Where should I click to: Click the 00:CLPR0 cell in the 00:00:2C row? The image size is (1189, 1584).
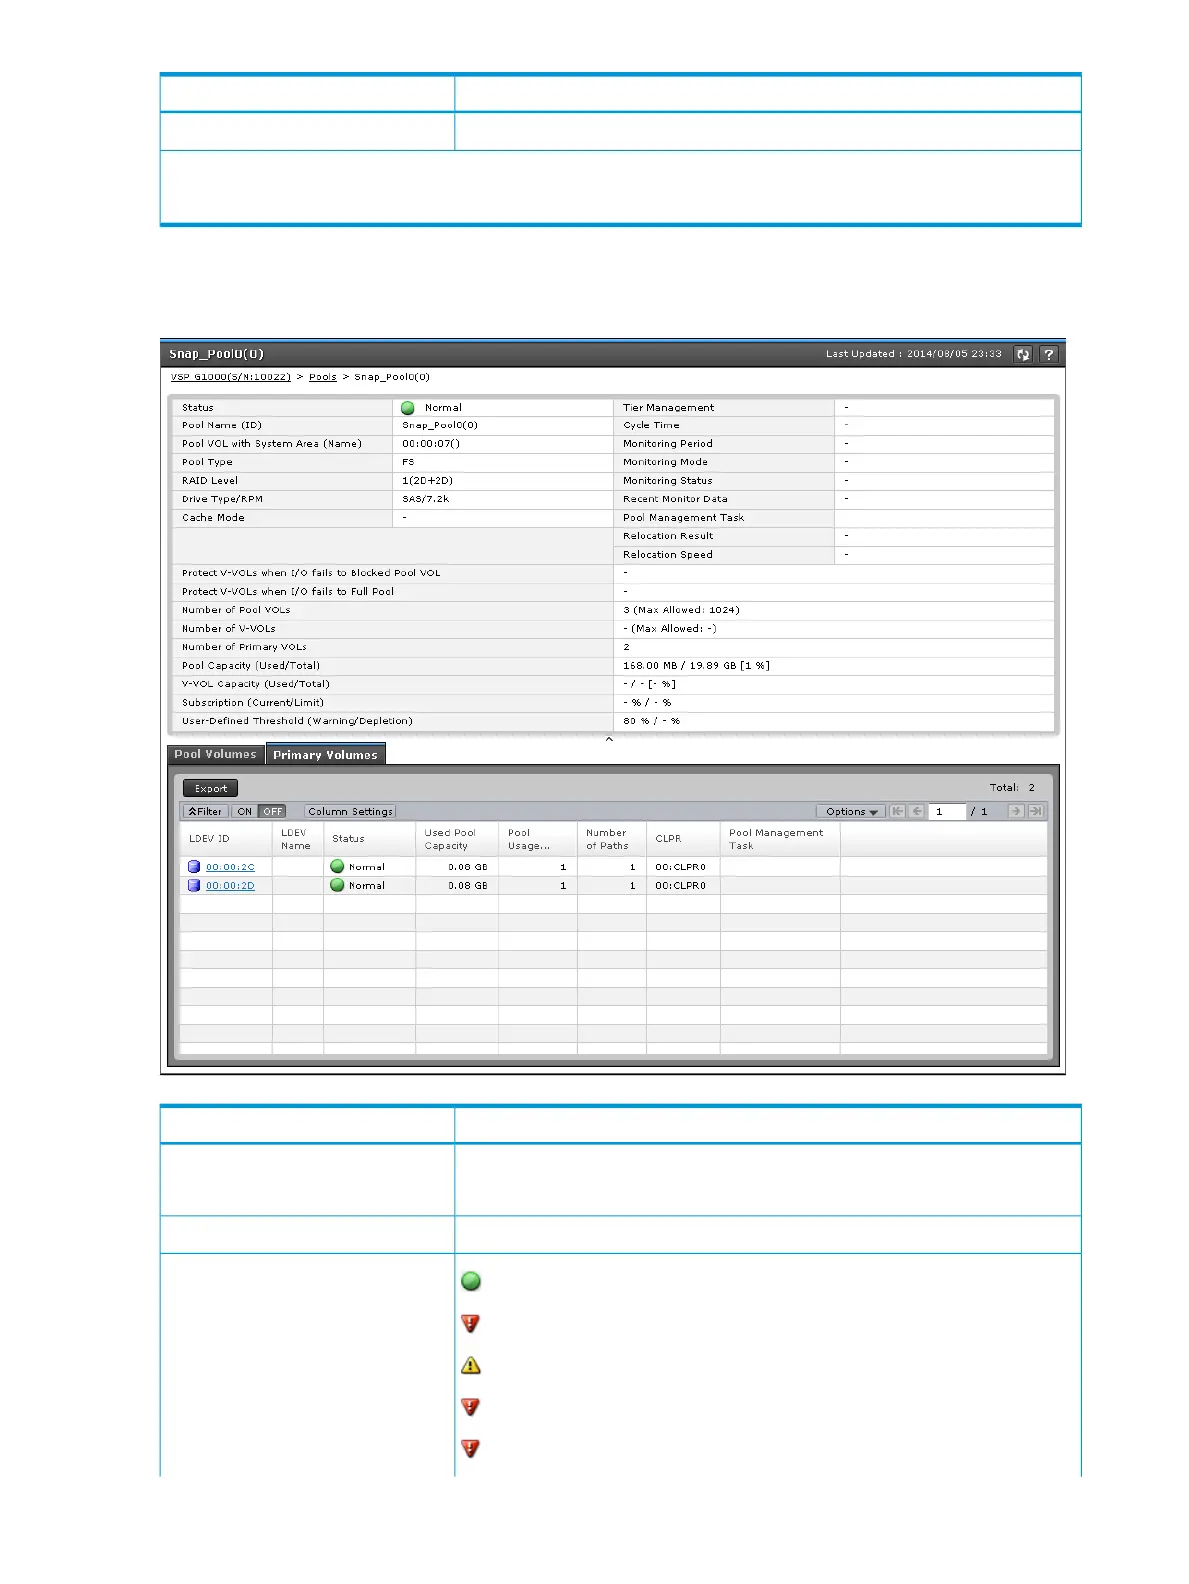point(681,867)
